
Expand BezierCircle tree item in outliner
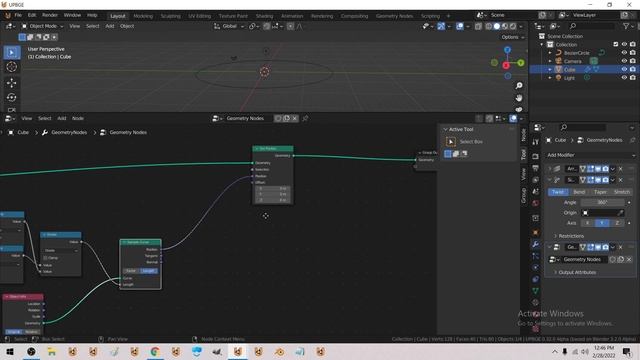(550, 53)
